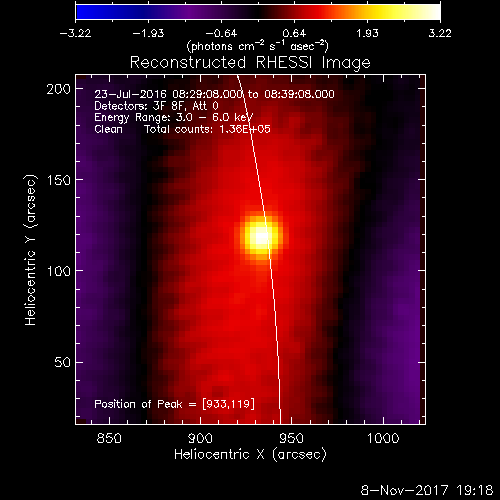
Task: Click the colorbar value '-0.64'
Action: (x=221, y=33)
